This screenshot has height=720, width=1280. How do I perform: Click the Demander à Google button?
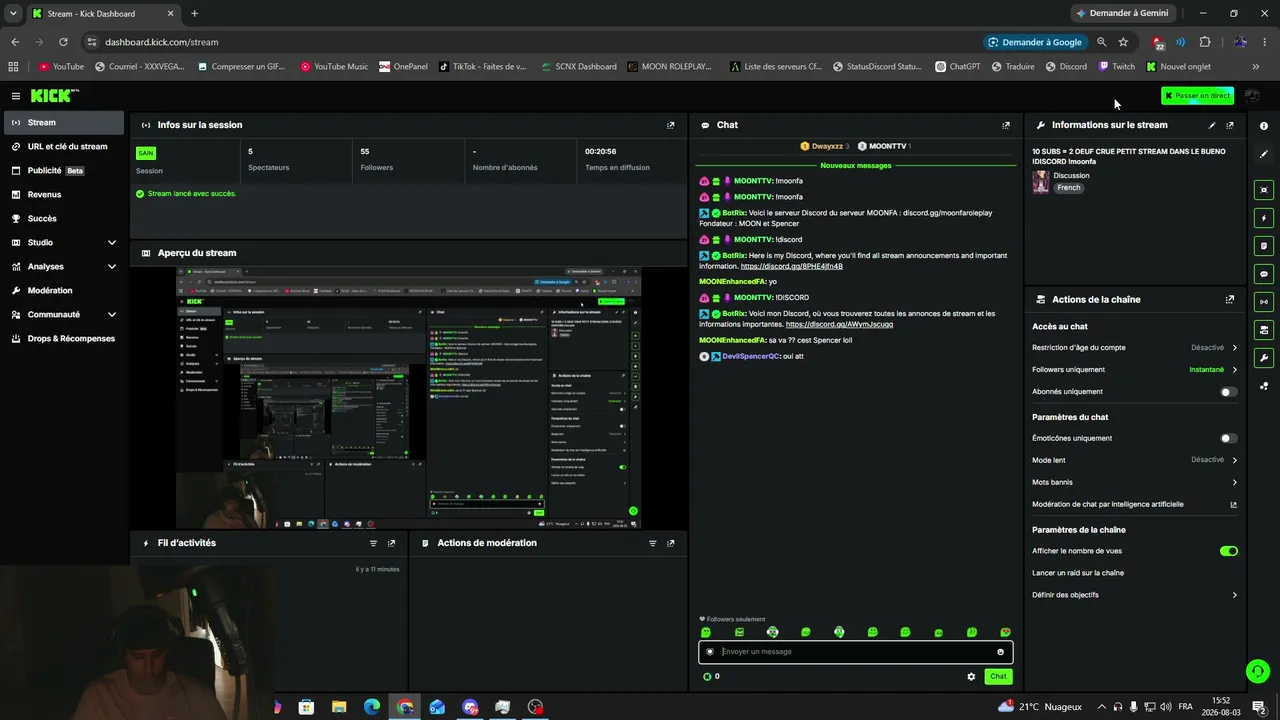click(1034, 42)
